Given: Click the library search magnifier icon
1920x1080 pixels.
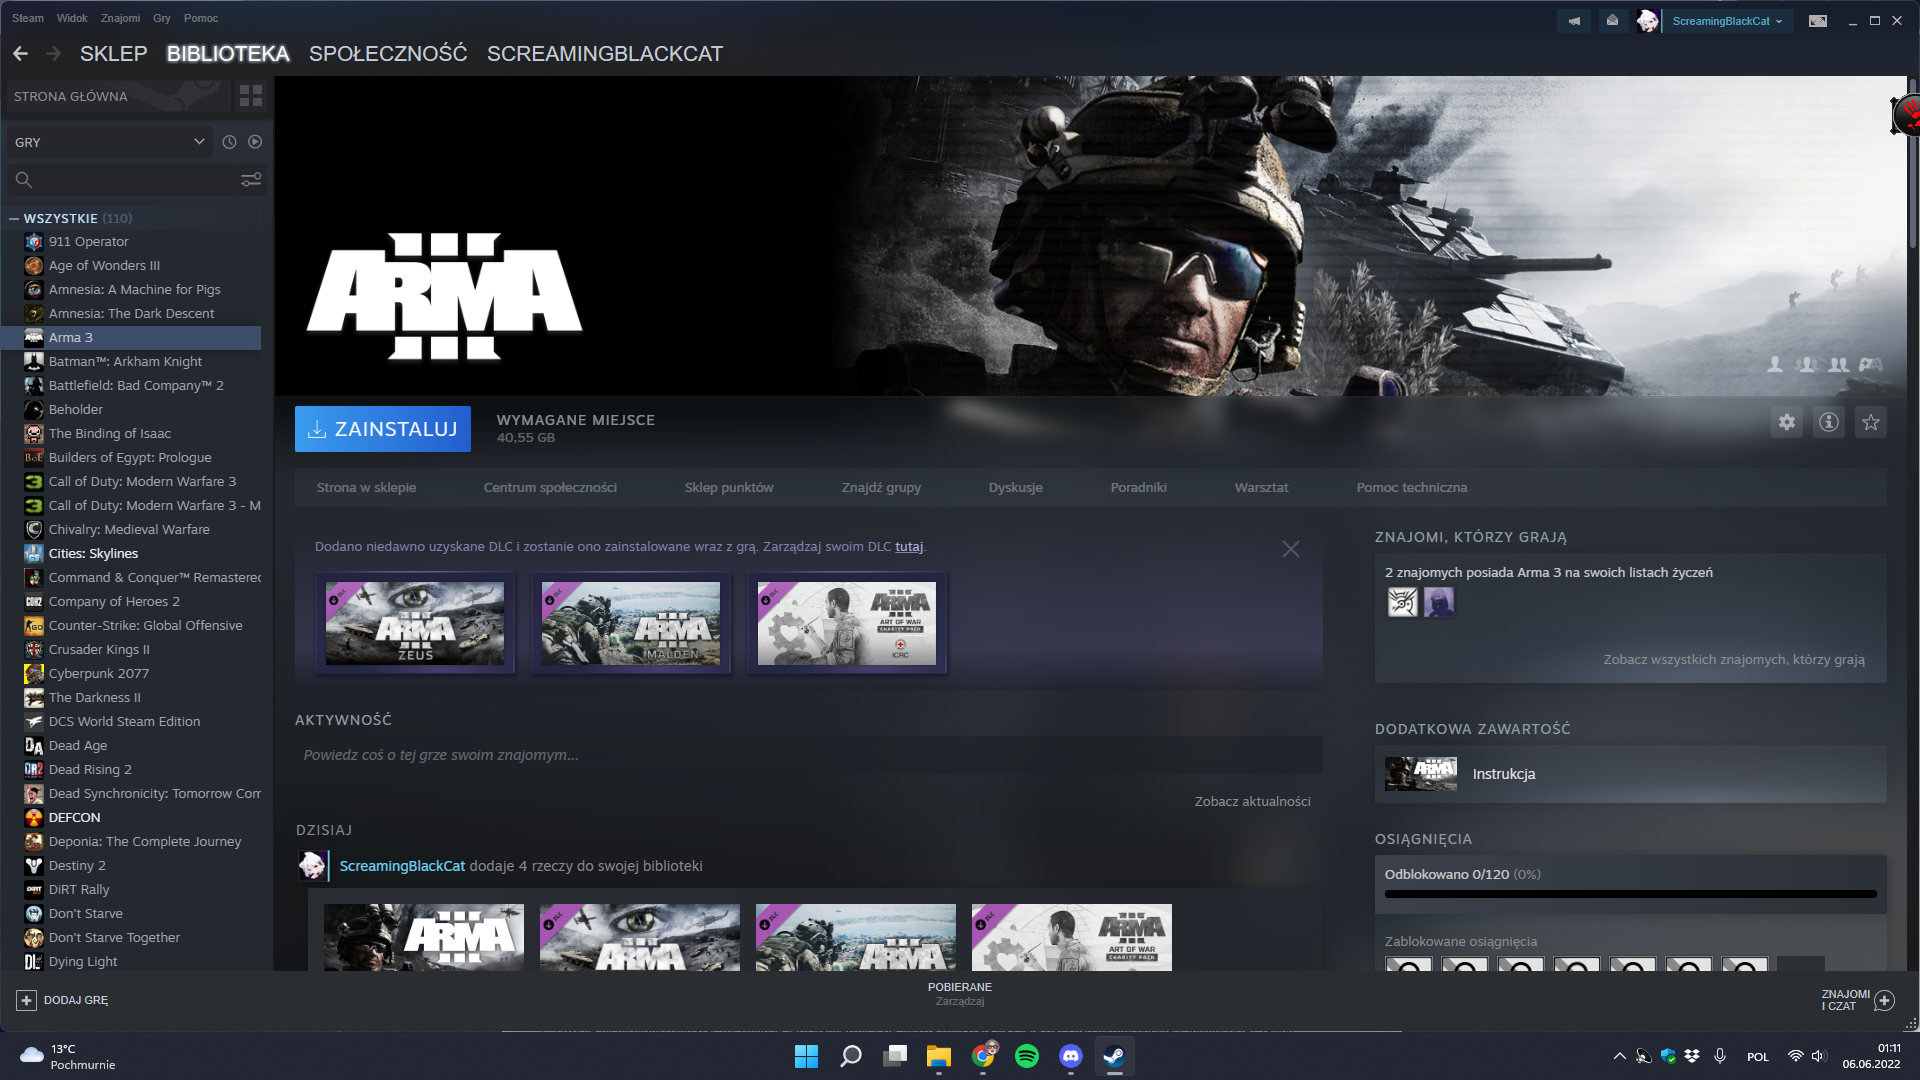Looking at the screenshot, I should [24, 180].
